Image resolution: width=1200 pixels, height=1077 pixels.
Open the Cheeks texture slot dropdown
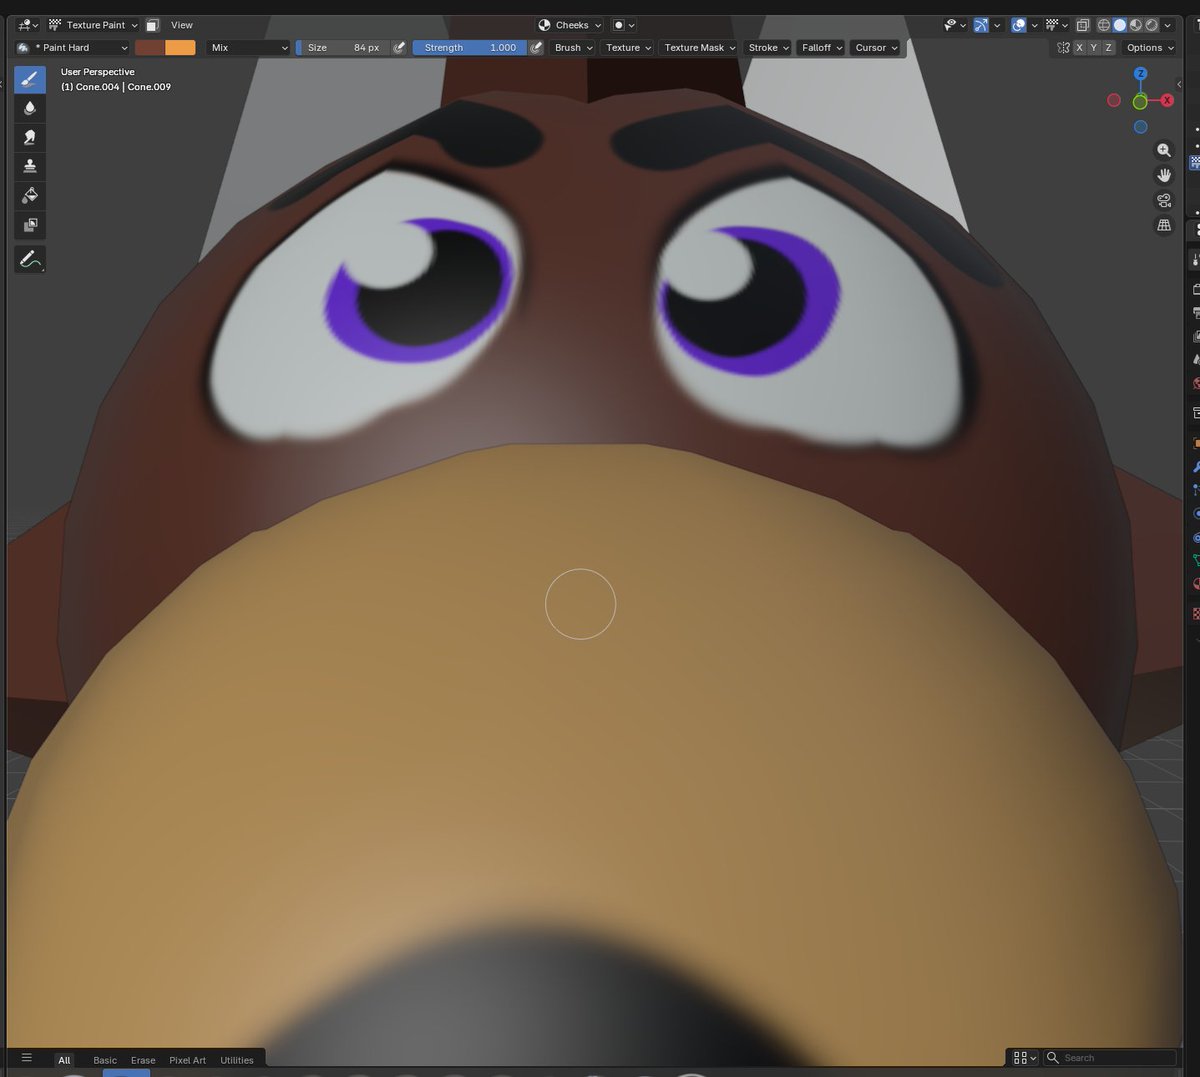click(570, 25)
